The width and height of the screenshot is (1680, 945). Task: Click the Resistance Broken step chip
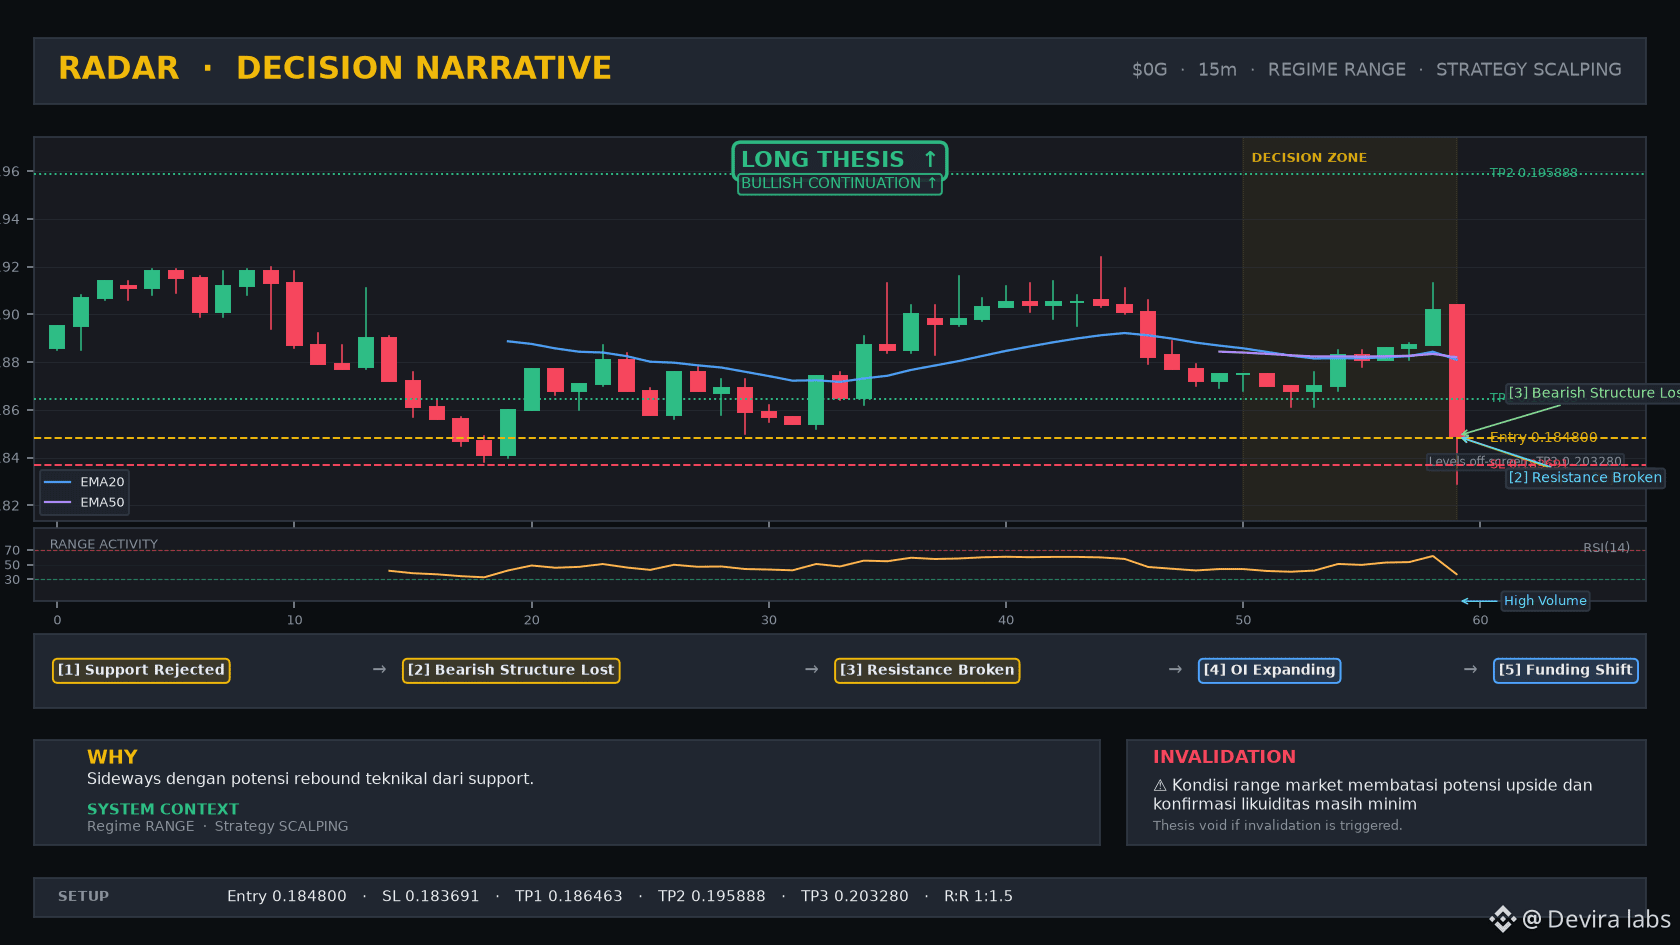(x=927, y=670)
